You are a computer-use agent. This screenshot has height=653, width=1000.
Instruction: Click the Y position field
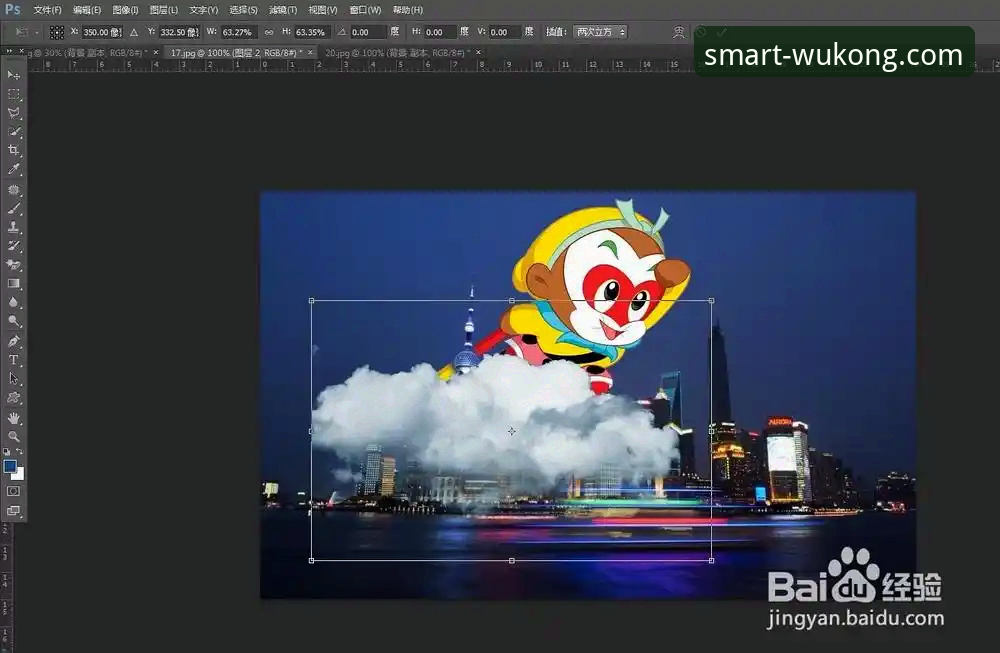[x=179, y=32]
